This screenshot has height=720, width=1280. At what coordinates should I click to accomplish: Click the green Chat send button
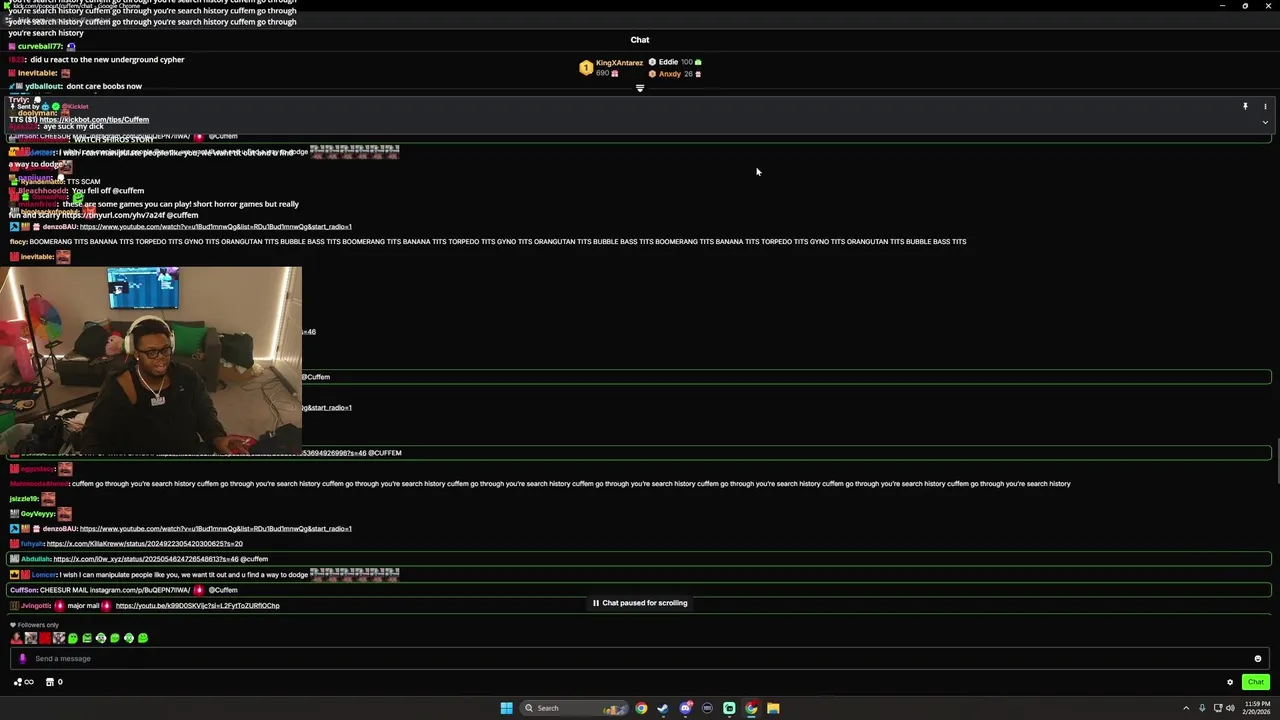1256,682
